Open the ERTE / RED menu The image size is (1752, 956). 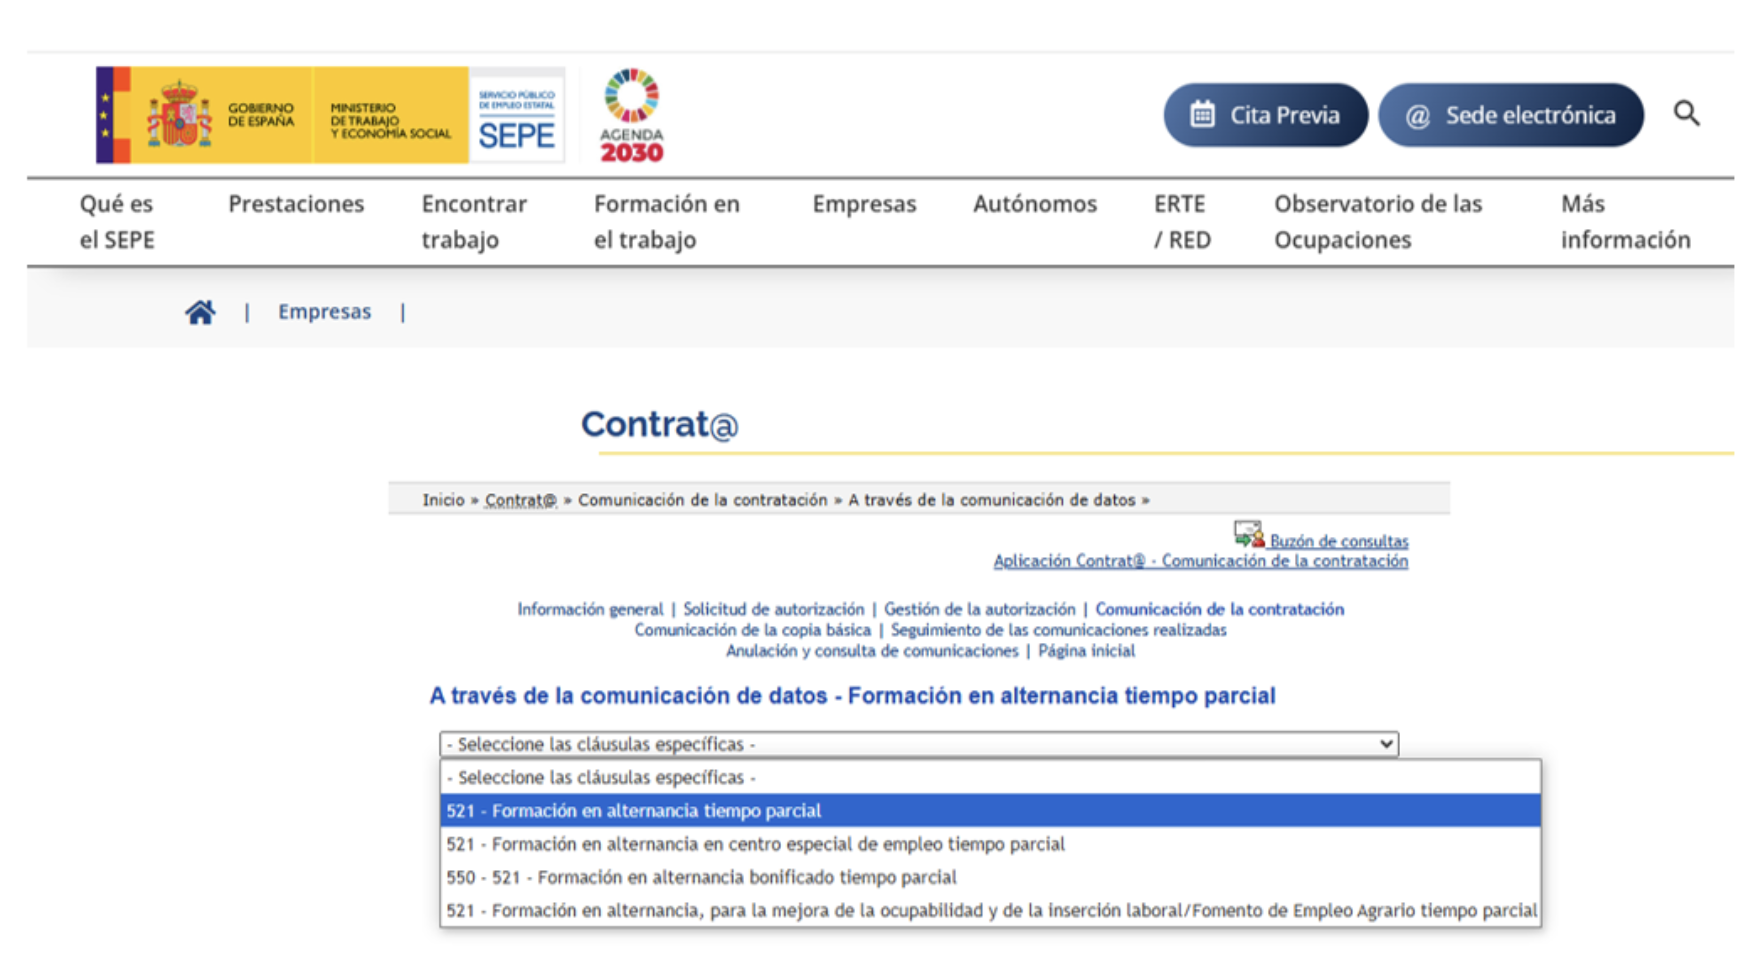[1182, 222]
